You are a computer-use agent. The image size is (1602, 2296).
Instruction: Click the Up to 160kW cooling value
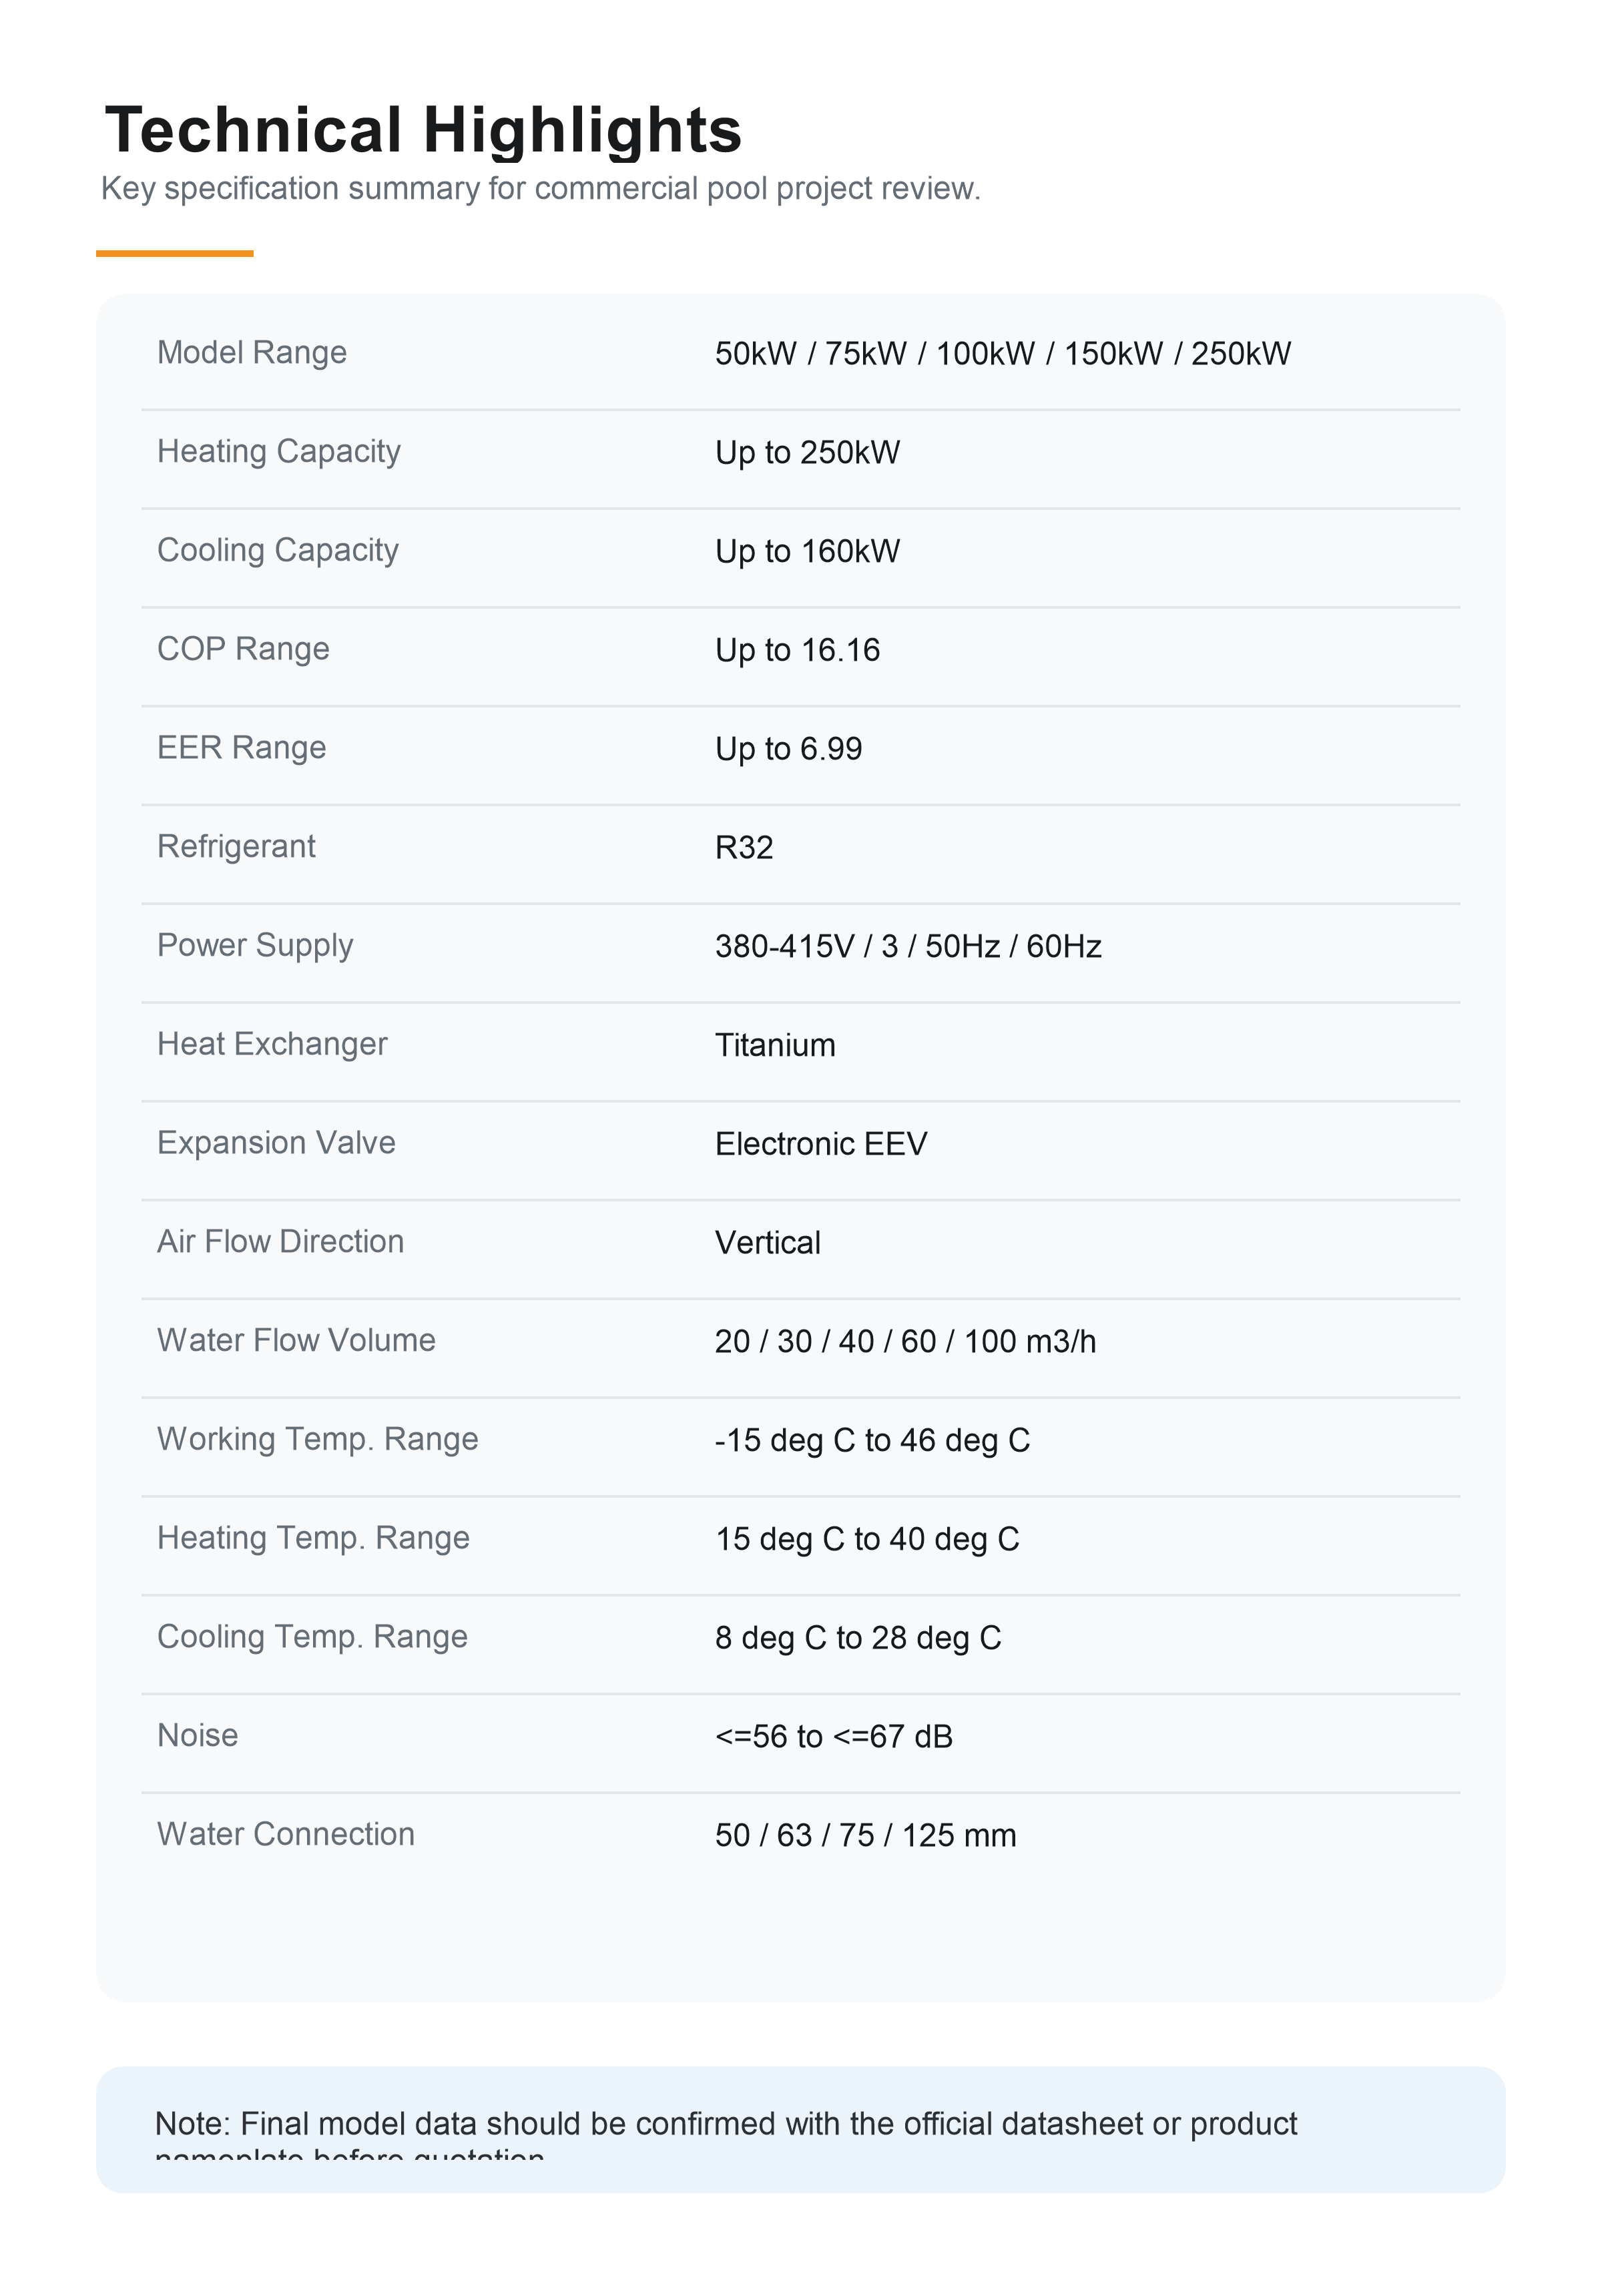[807, 551]
